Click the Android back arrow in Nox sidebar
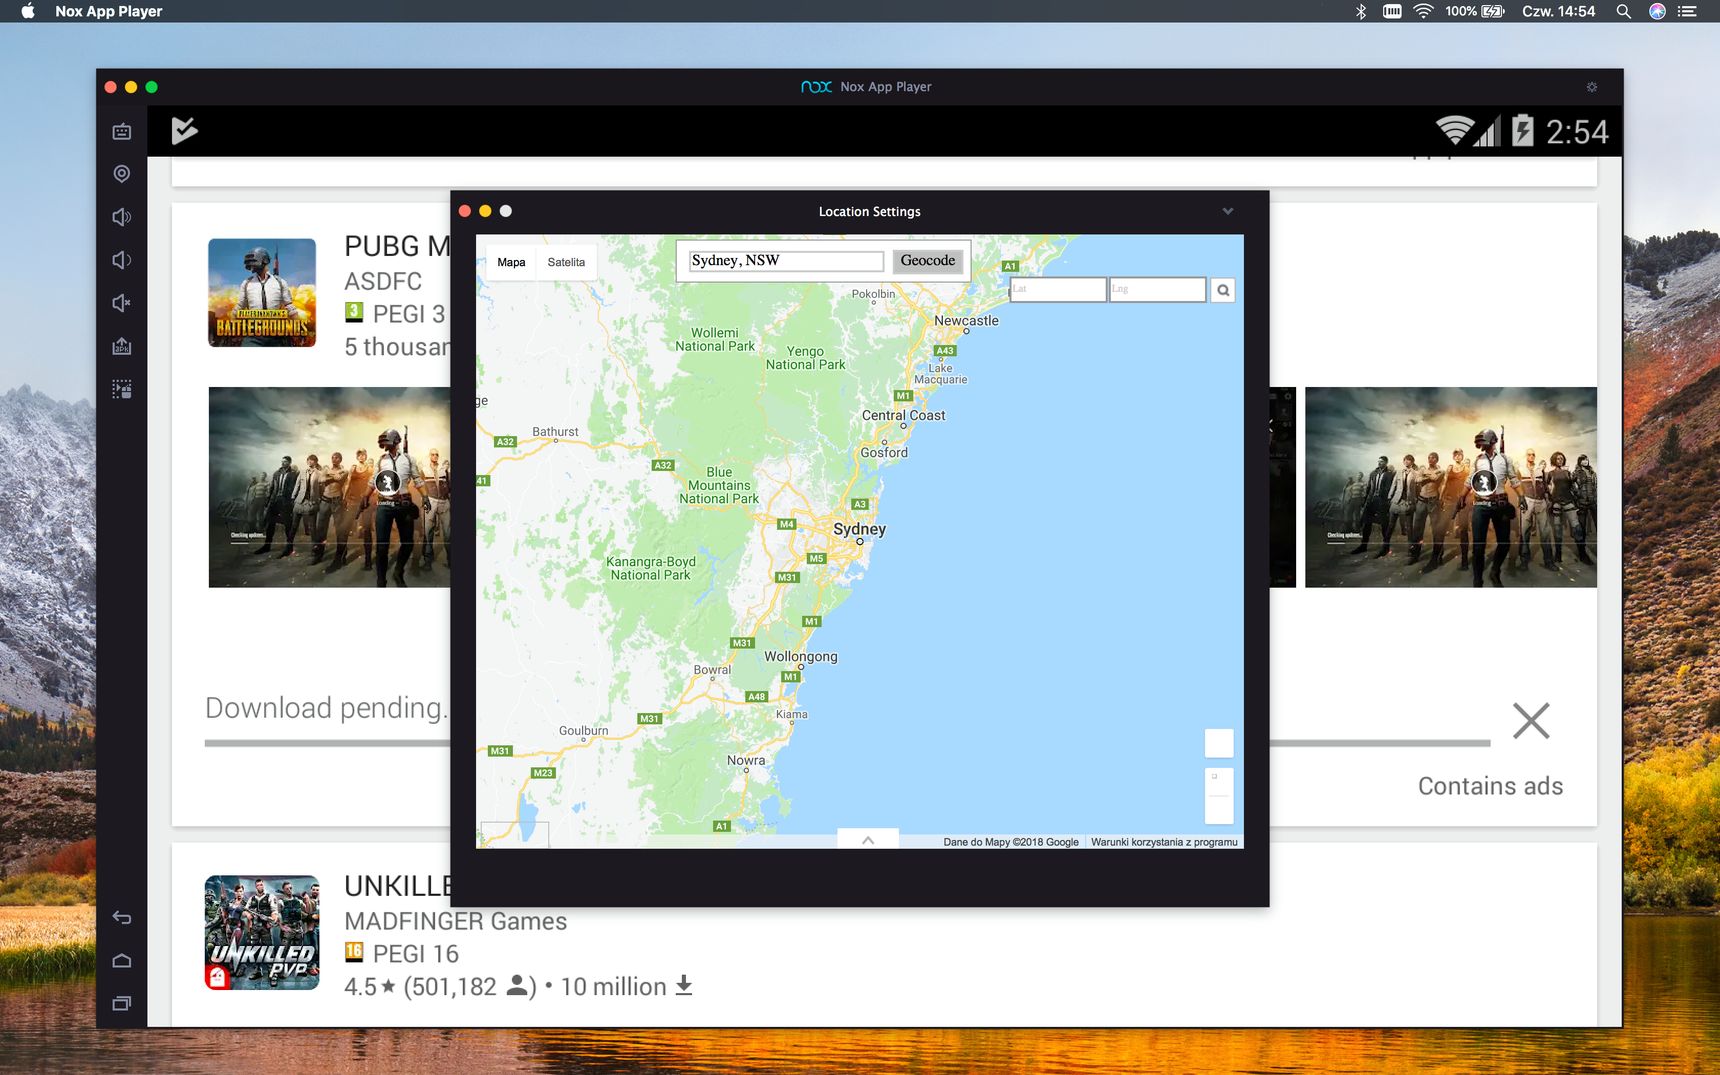The height and width of the screenshot is (1075, 1720). 122,917
